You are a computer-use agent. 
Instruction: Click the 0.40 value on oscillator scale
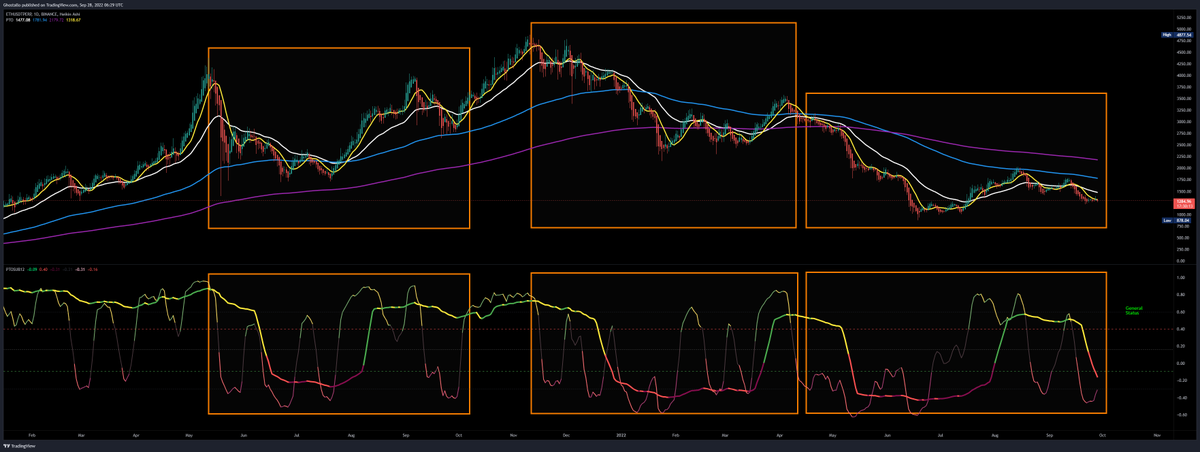1180,329
